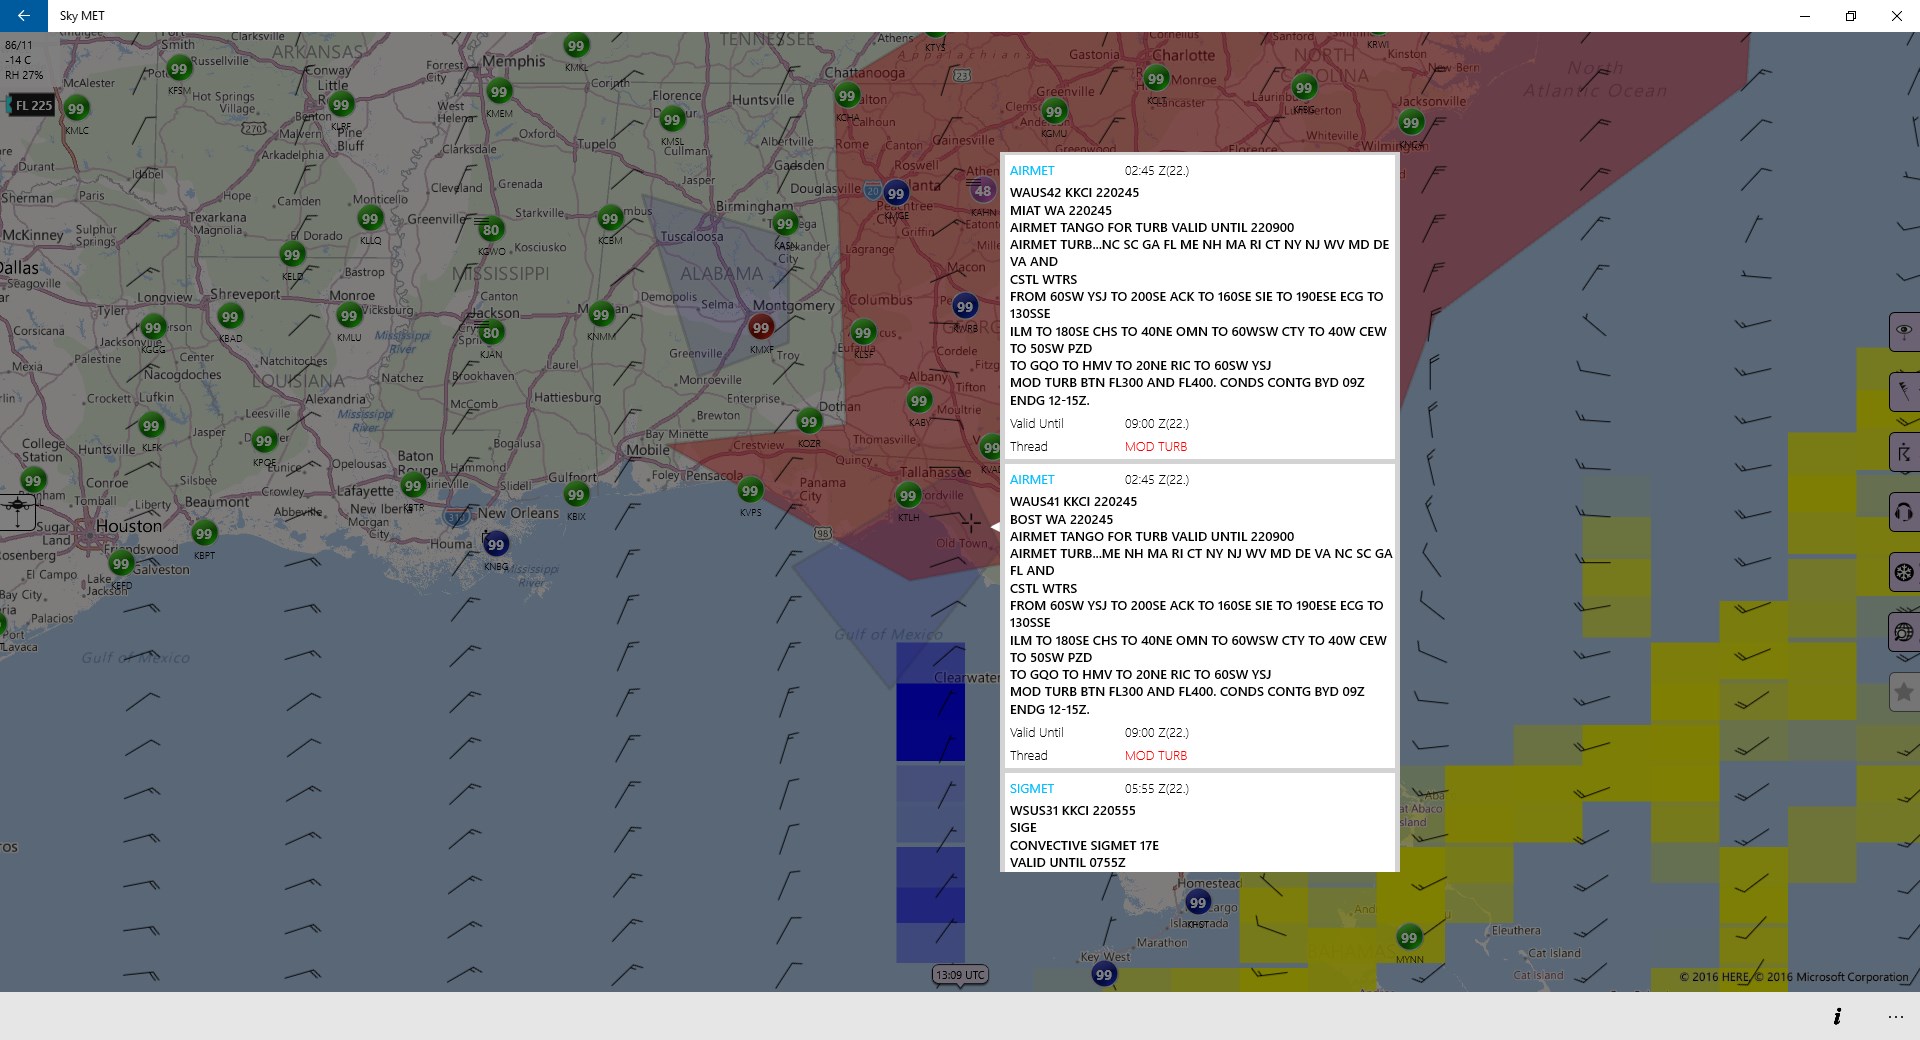This screenshot has width=1920, height=1040.
Task: Open the SIGMET WSUS31 entry header
Action: (1032, 789)
